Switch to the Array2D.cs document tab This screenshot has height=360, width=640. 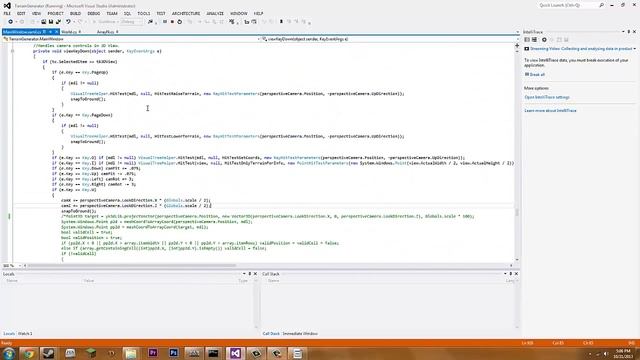click(x=107, y=31)
